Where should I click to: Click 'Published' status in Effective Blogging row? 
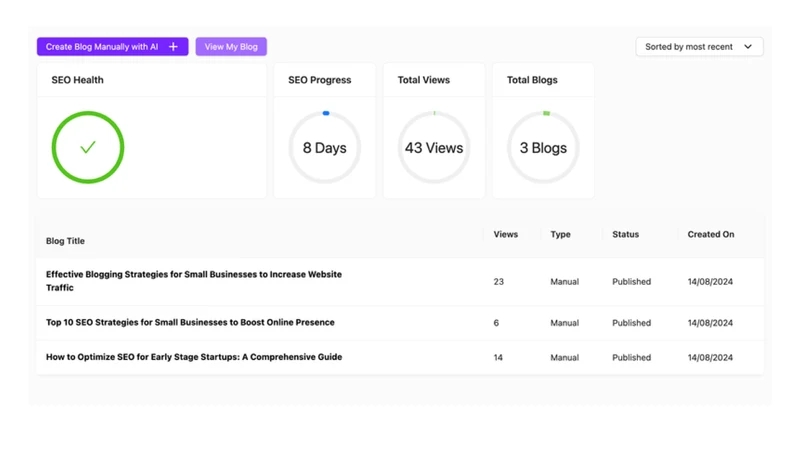coord(632,282)
